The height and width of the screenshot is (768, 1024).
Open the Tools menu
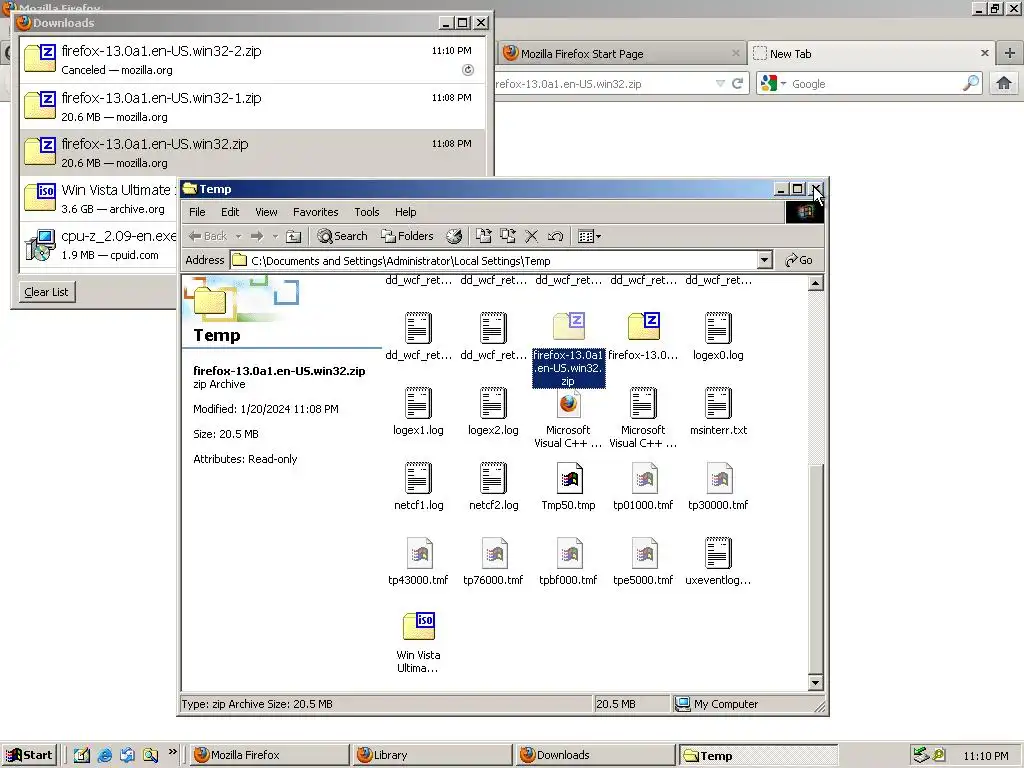(x=366, y=212)
